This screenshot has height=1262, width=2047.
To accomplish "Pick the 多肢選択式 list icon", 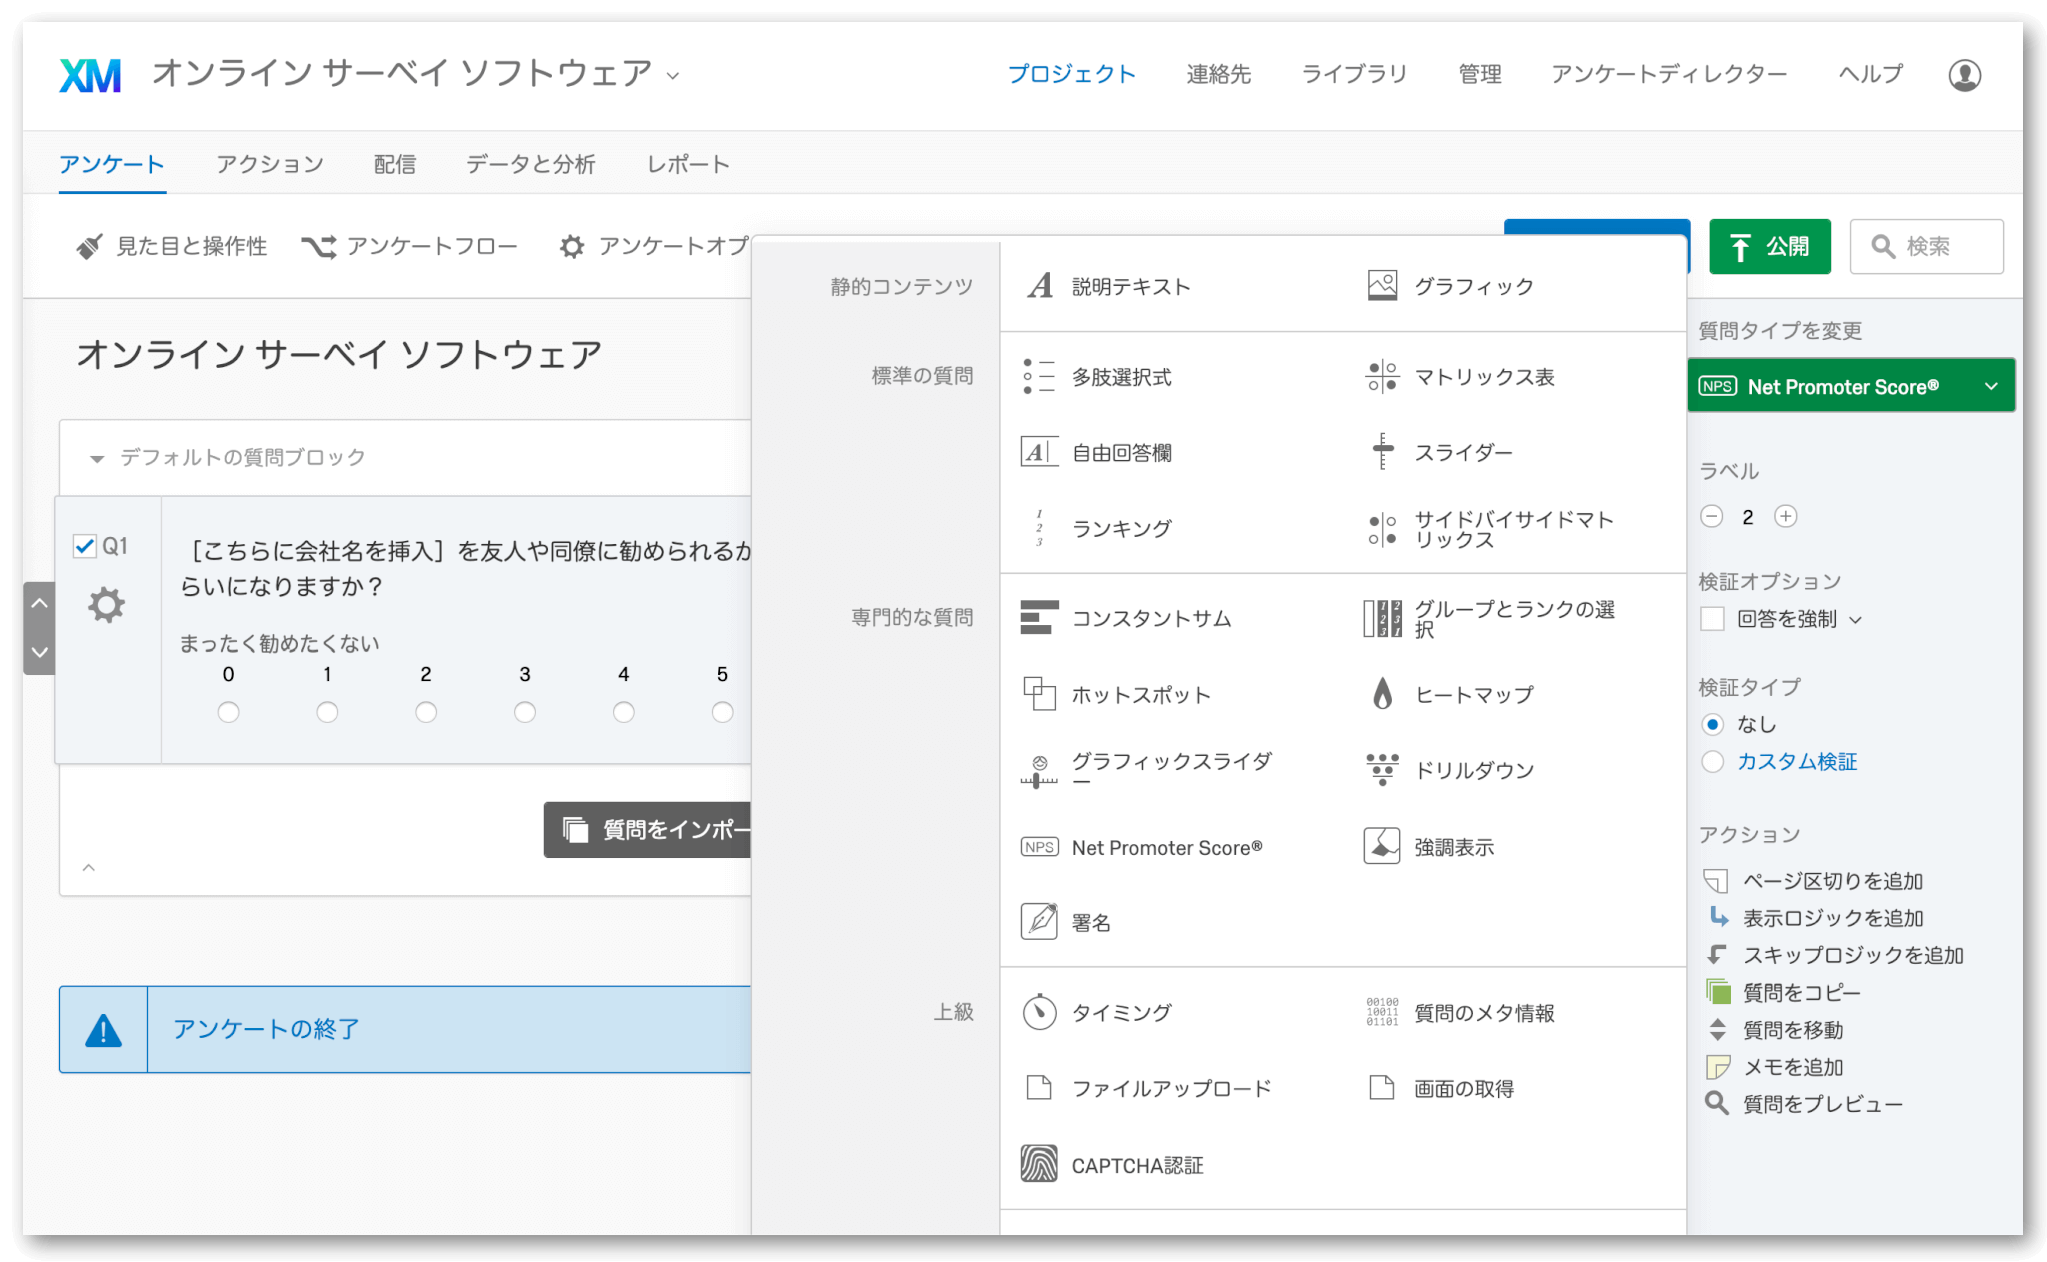I will pos(1039,377).
